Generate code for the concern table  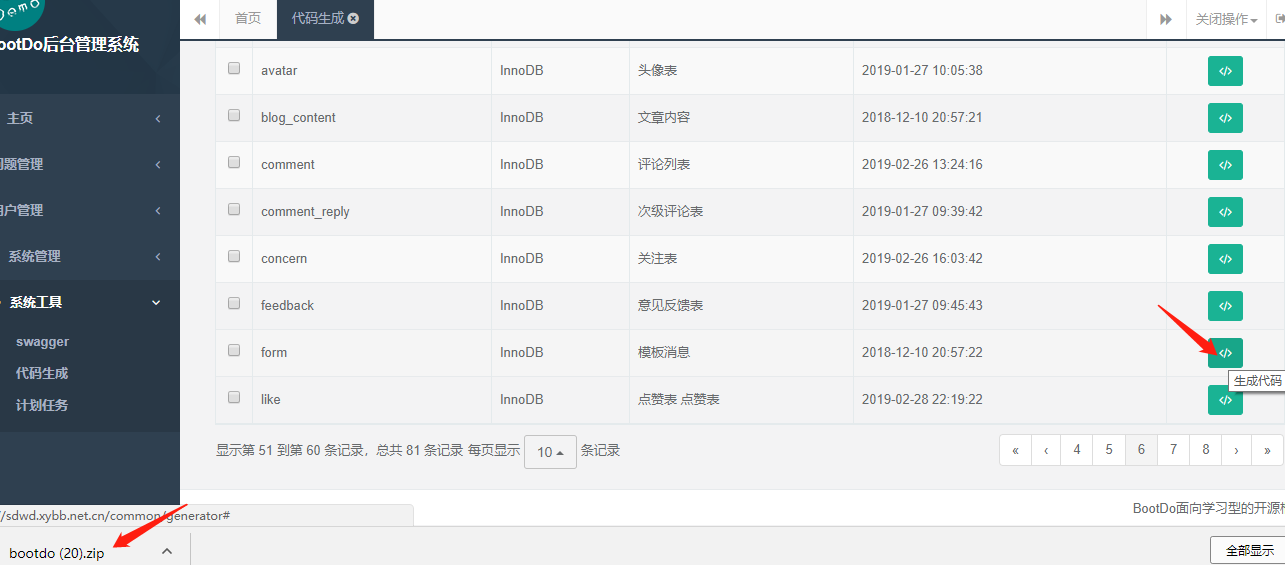pyautogui.click(x=1225, y=259)
